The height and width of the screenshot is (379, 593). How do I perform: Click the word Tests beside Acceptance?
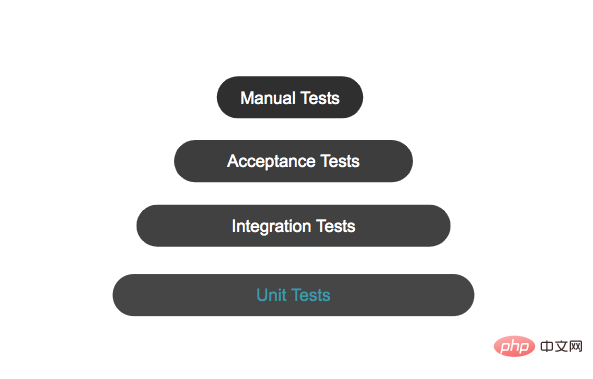point(340,161)
